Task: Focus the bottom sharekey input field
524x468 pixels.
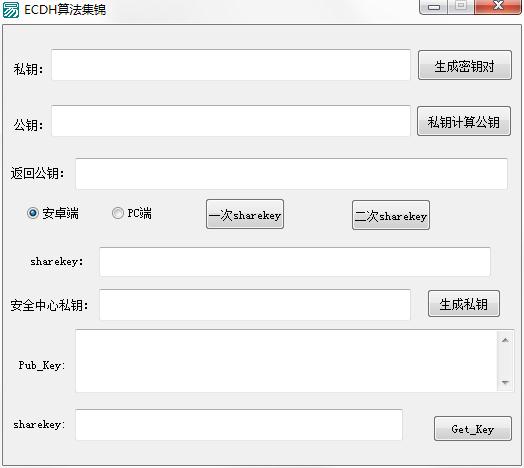Action: (239, 425)
